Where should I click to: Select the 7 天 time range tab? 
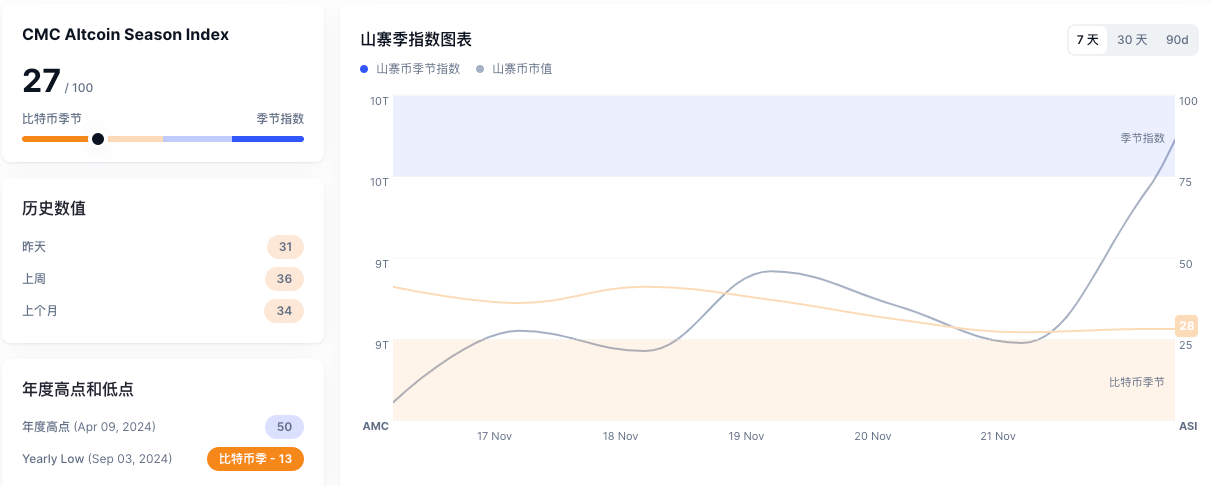pyautogui.click(x=1087, y=40)
